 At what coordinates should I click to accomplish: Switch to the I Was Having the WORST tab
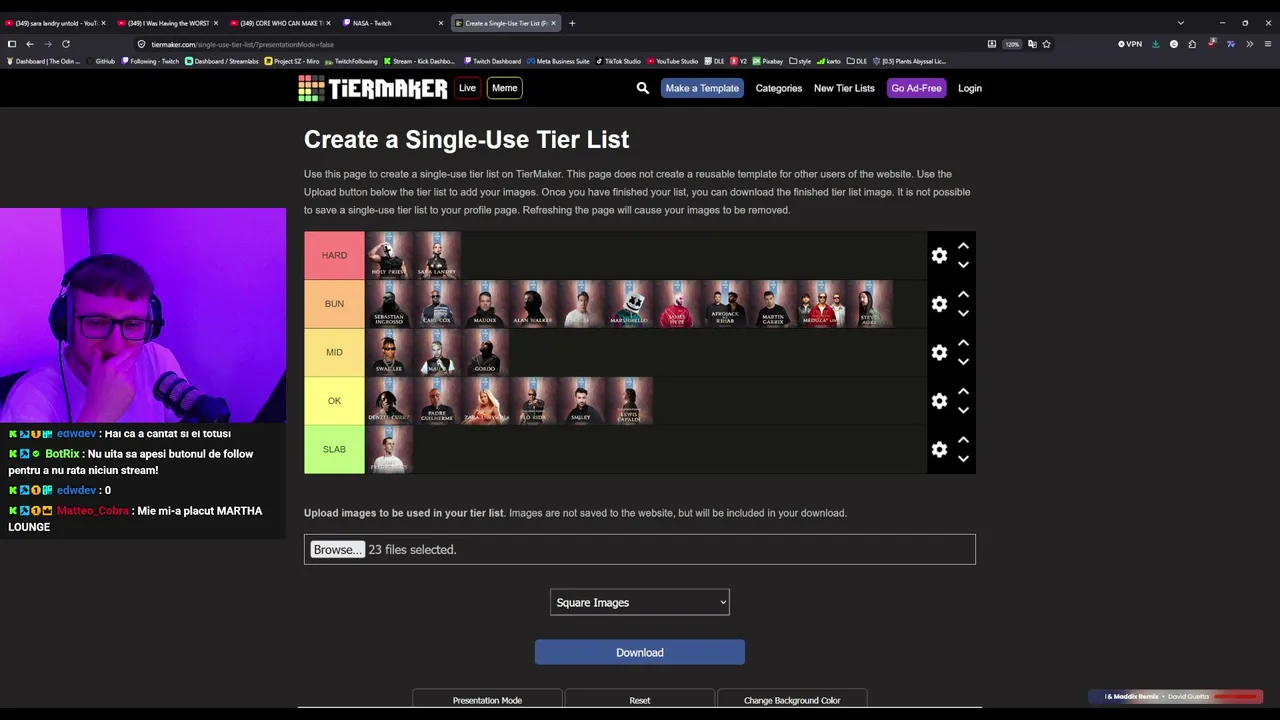click(x=166, y=23)
